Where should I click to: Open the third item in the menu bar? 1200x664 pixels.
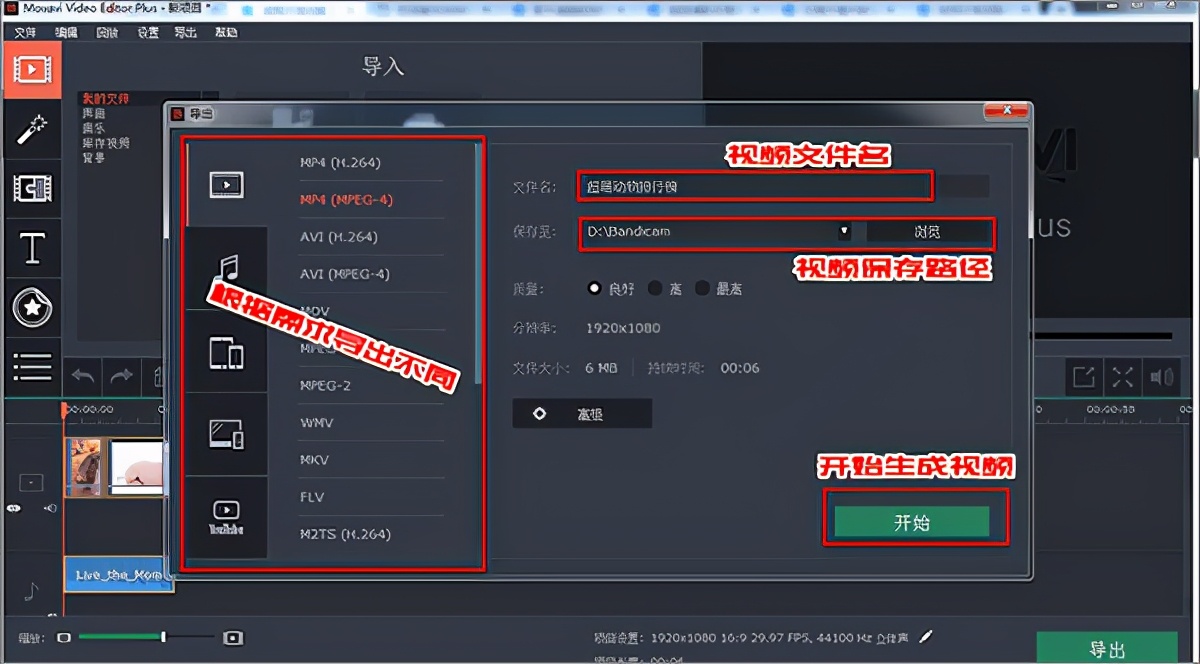coord(107,32)
